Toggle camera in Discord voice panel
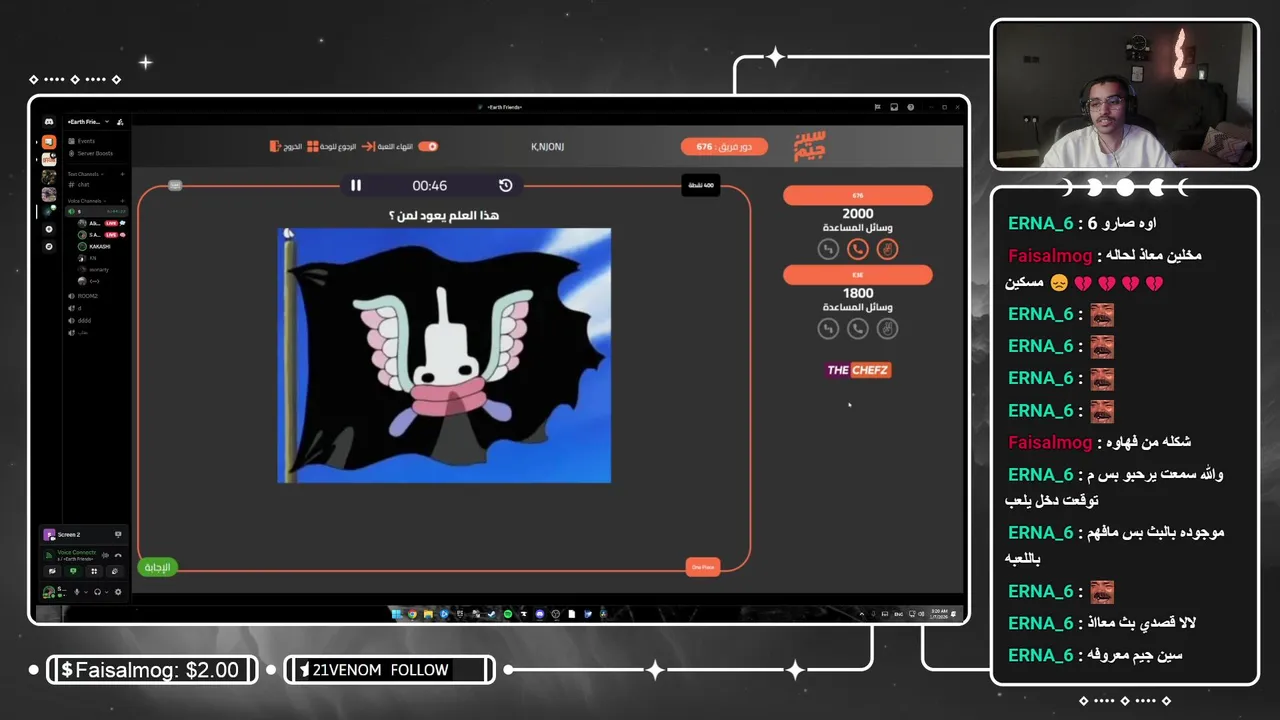 [x=52, y=571]
